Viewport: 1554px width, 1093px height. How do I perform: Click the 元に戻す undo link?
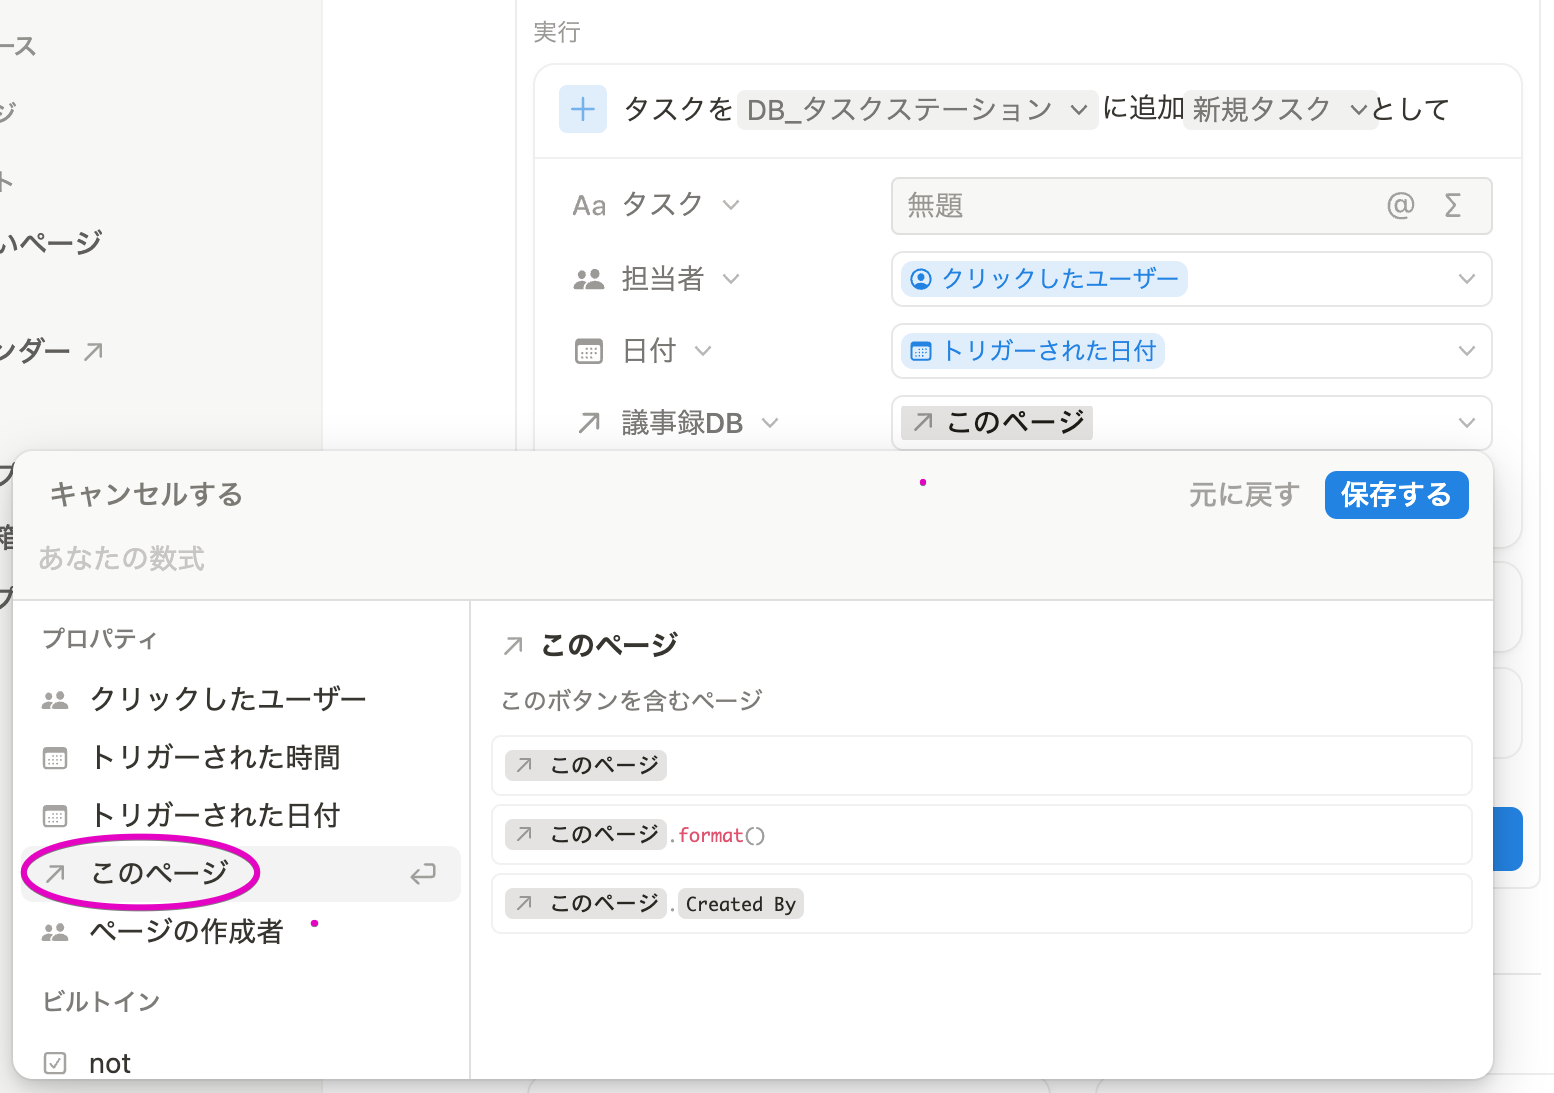click(x=1244, y=494)
